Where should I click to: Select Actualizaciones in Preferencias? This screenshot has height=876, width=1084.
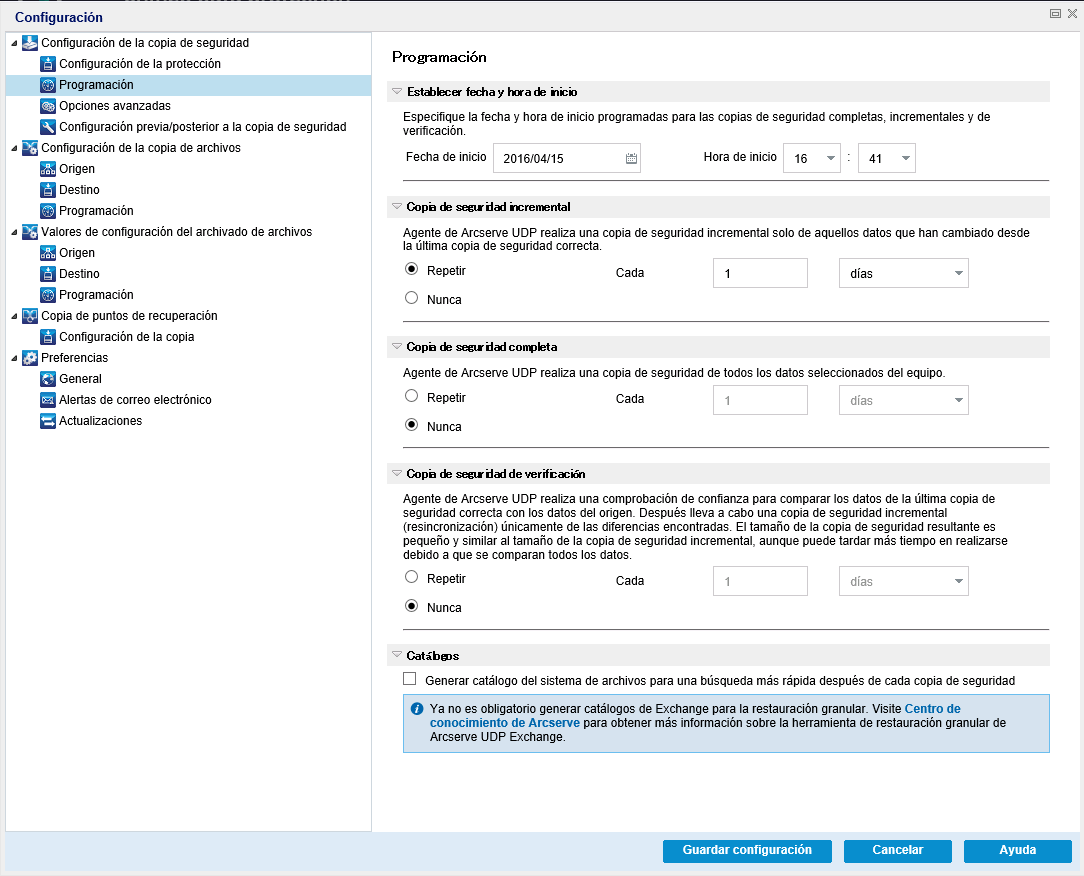tap(100, 421)
